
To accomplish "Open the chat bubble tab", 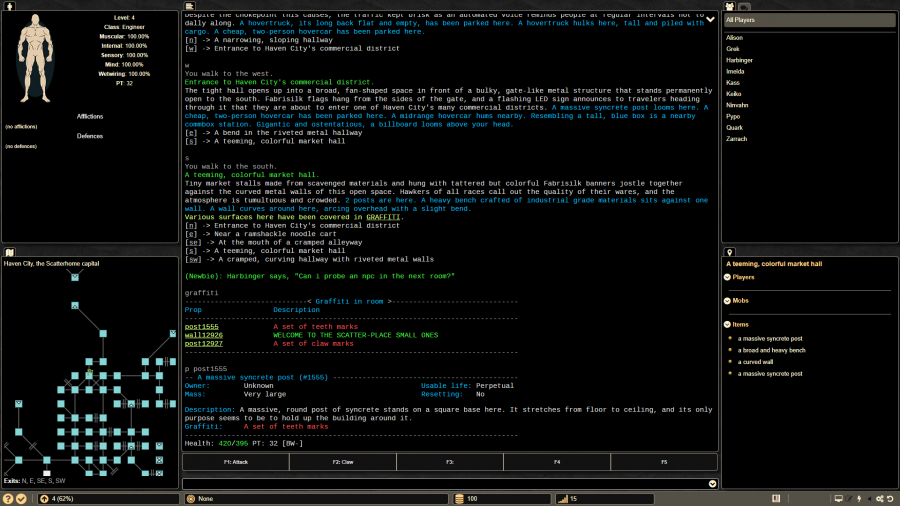I will pos(744,7).
